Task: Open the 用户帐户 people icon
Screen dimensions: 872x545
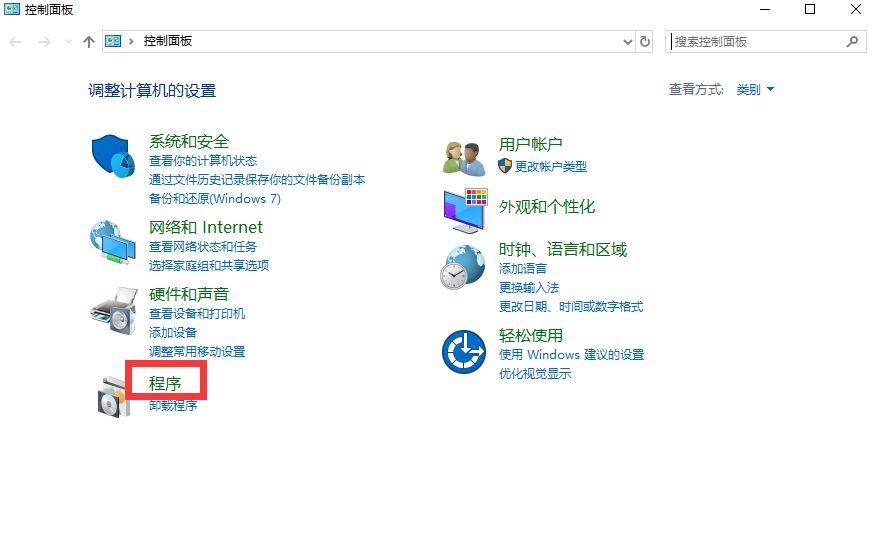Action: [464, 159]
